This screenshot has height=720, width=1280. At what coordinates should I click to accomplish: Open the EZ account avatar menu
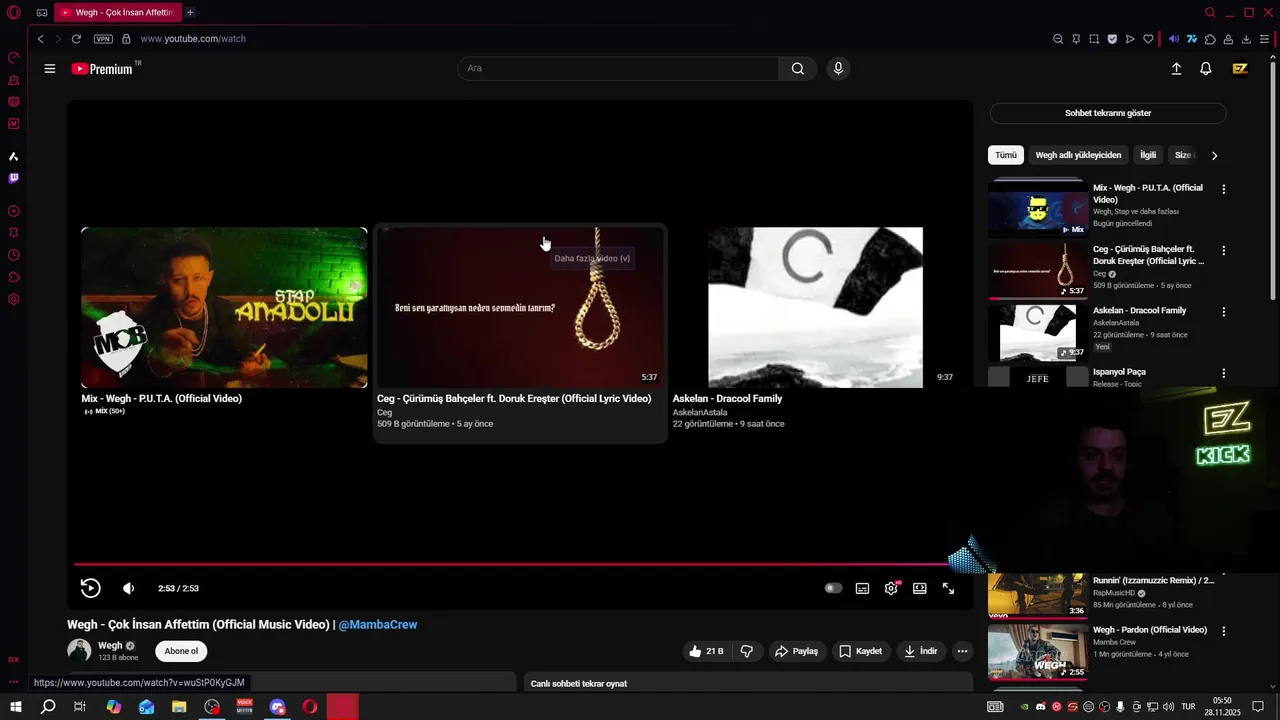[1240, 69]
